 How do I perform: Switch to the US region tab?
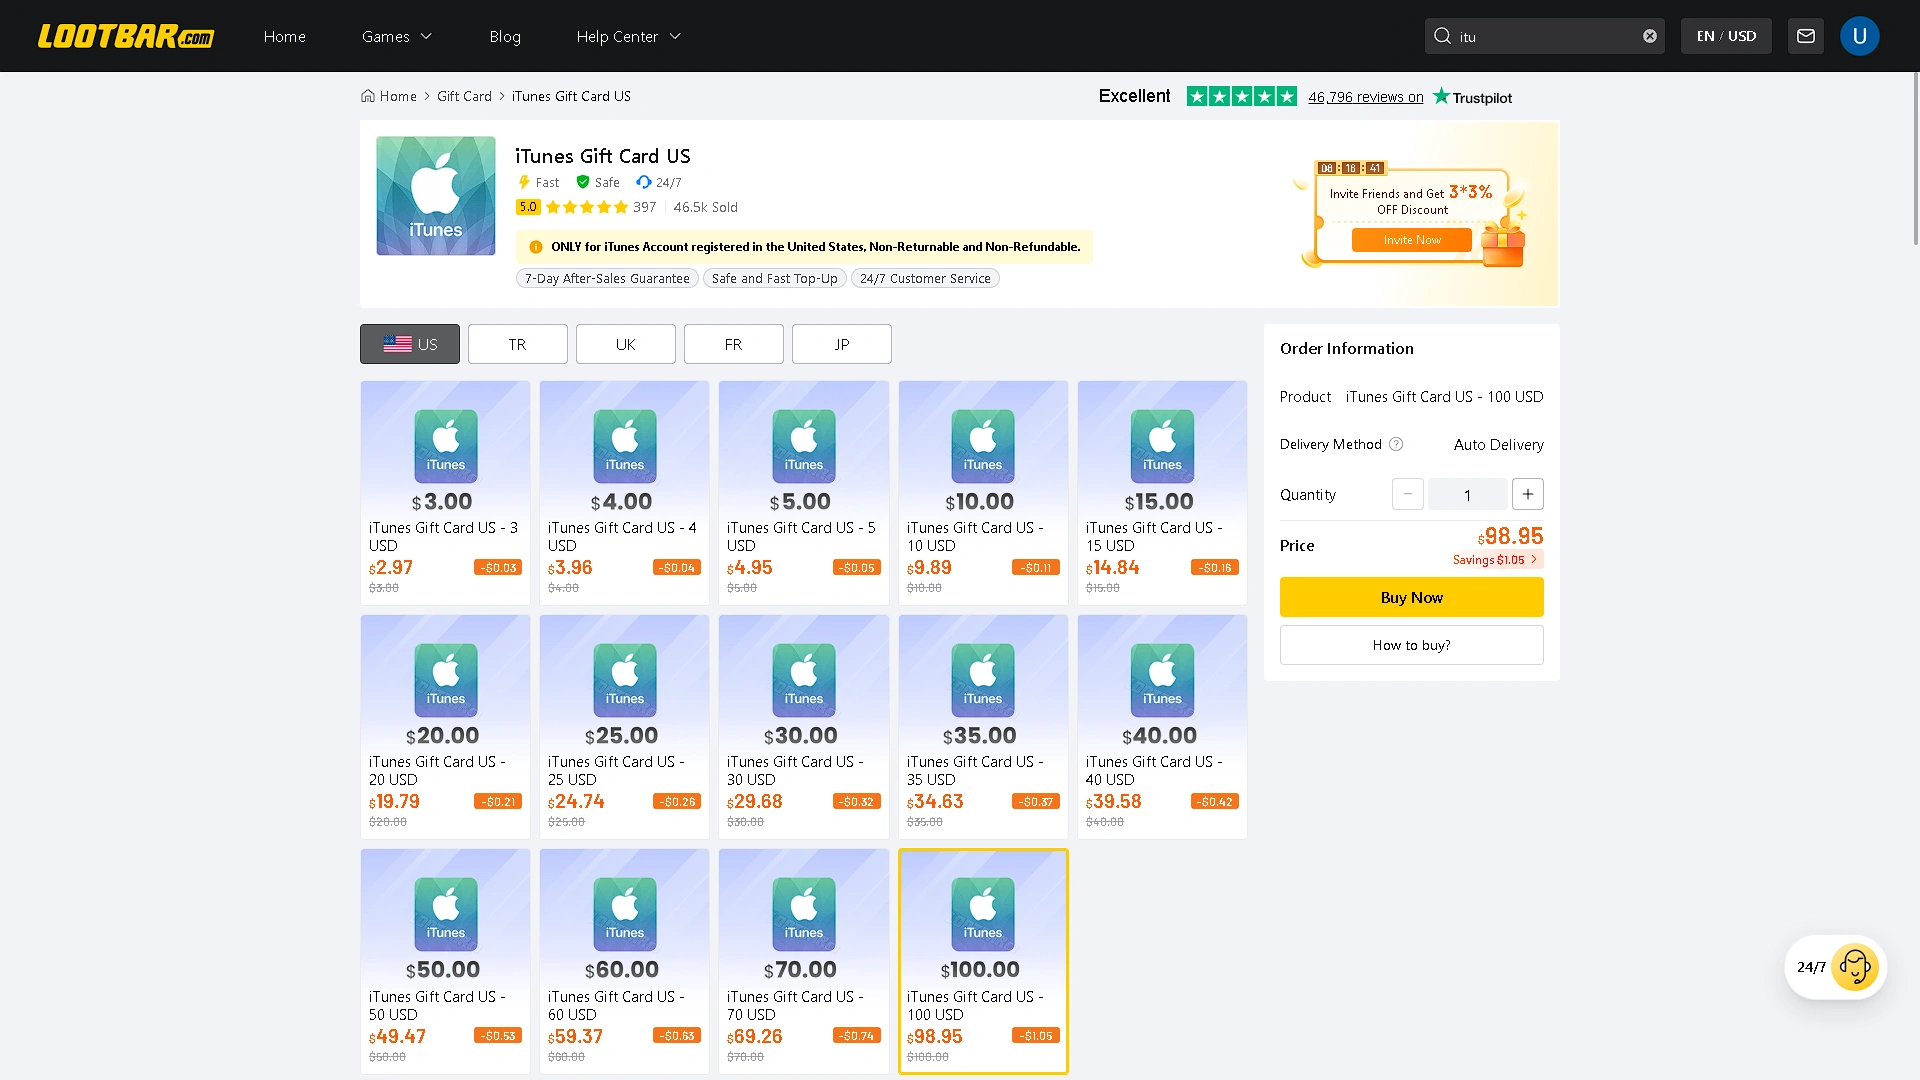(410, 344)
